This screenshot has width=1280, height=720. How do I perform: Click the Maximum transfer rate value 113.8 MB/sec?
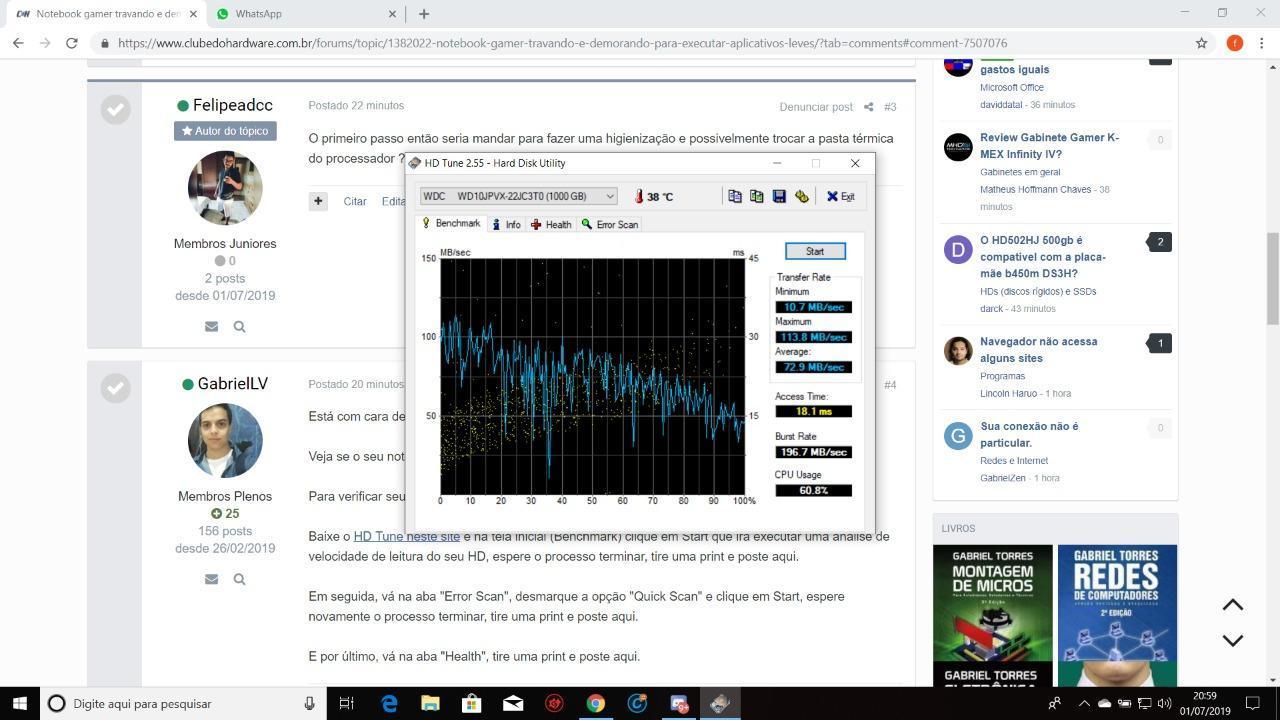[813, 337]
